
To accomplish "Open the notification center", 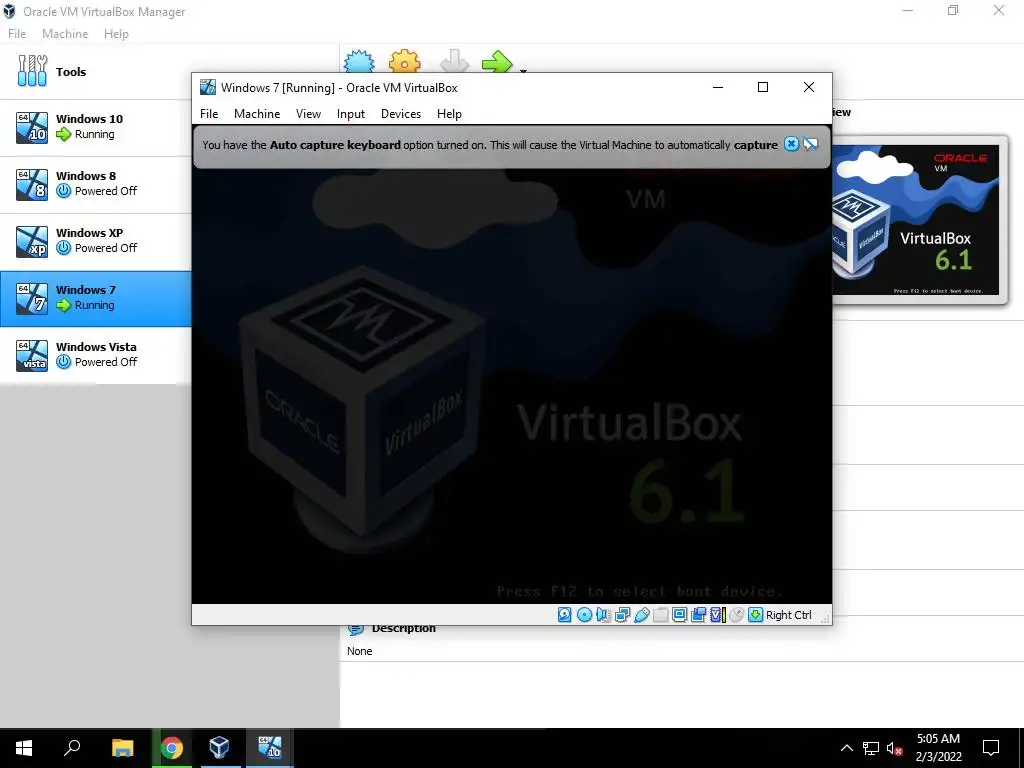I will pyautogui.click(x=991, y=748).
